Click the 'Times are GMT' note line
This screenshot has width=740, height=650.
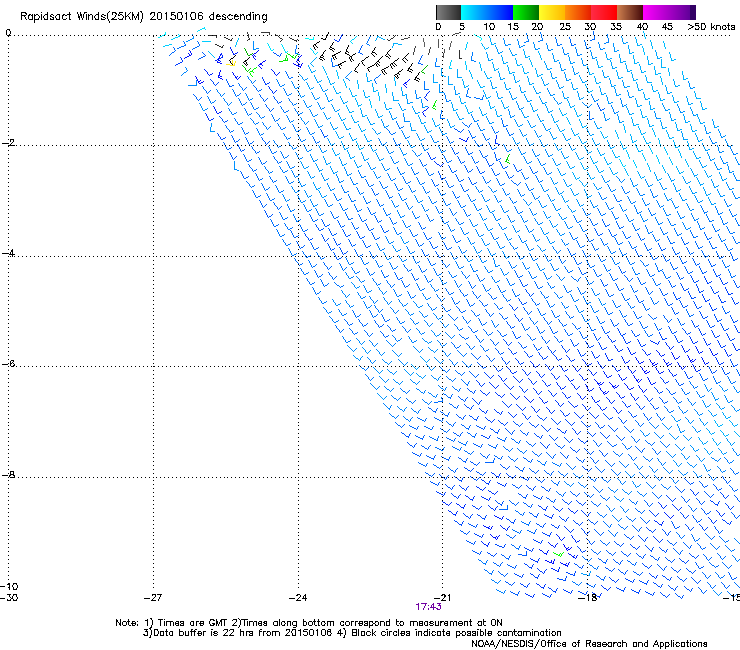coord(309,623)
